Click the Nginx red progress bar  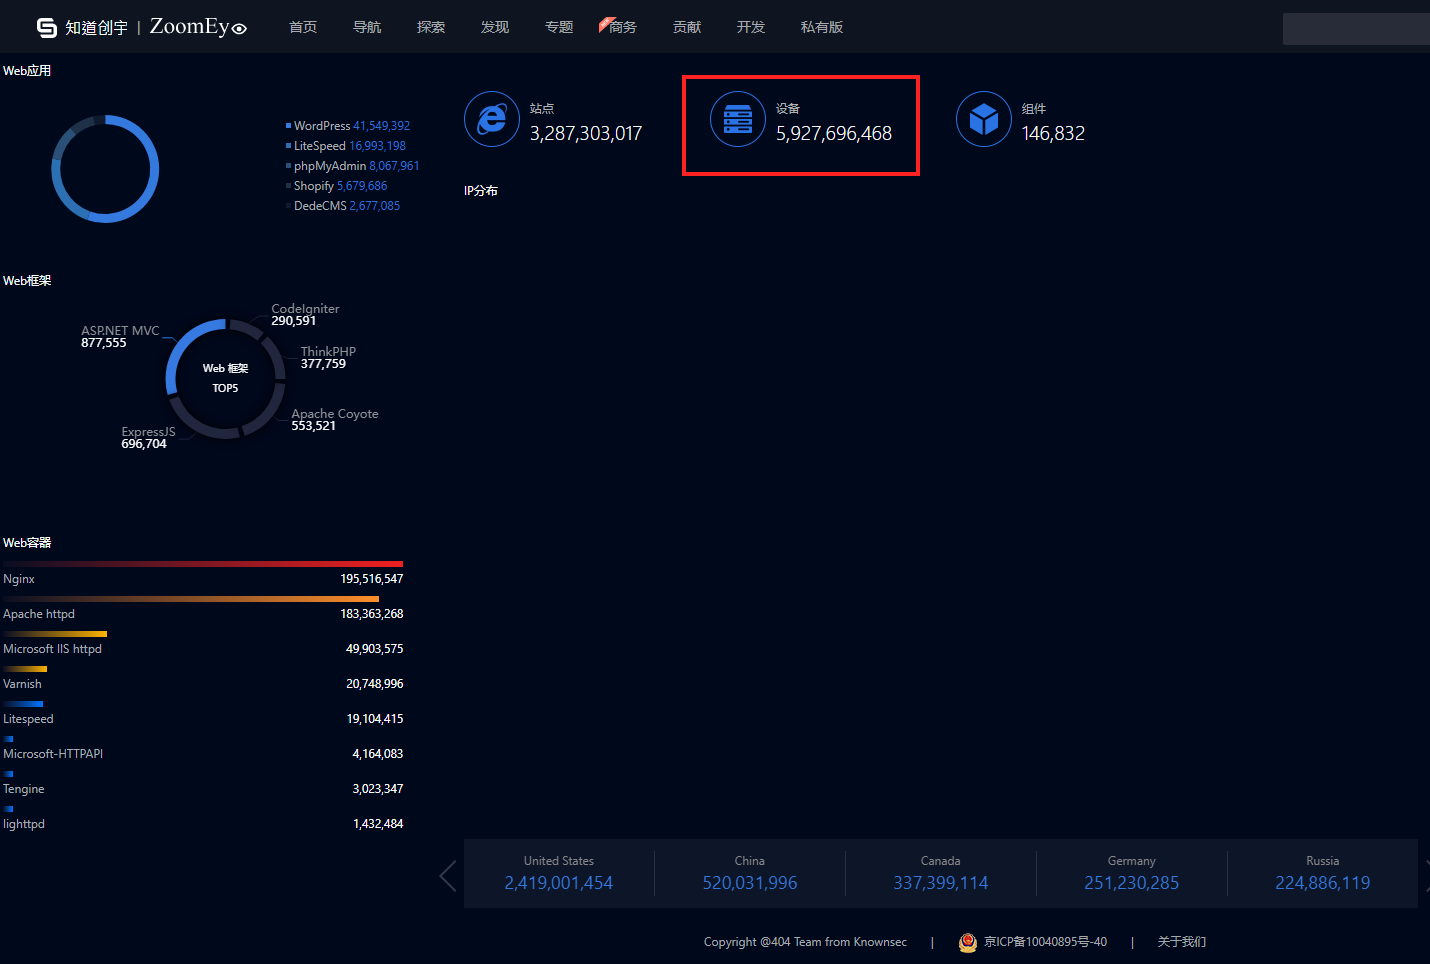(203, 564)
